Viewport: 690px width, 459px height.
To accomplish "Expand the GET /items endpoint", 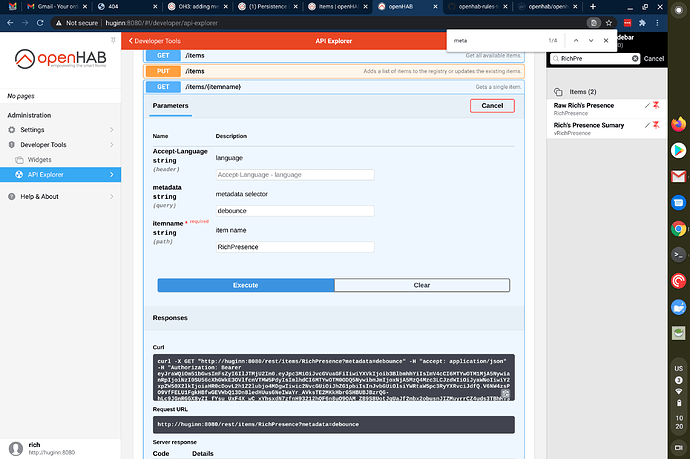I will pyautogui.click(x=334, y=55).
